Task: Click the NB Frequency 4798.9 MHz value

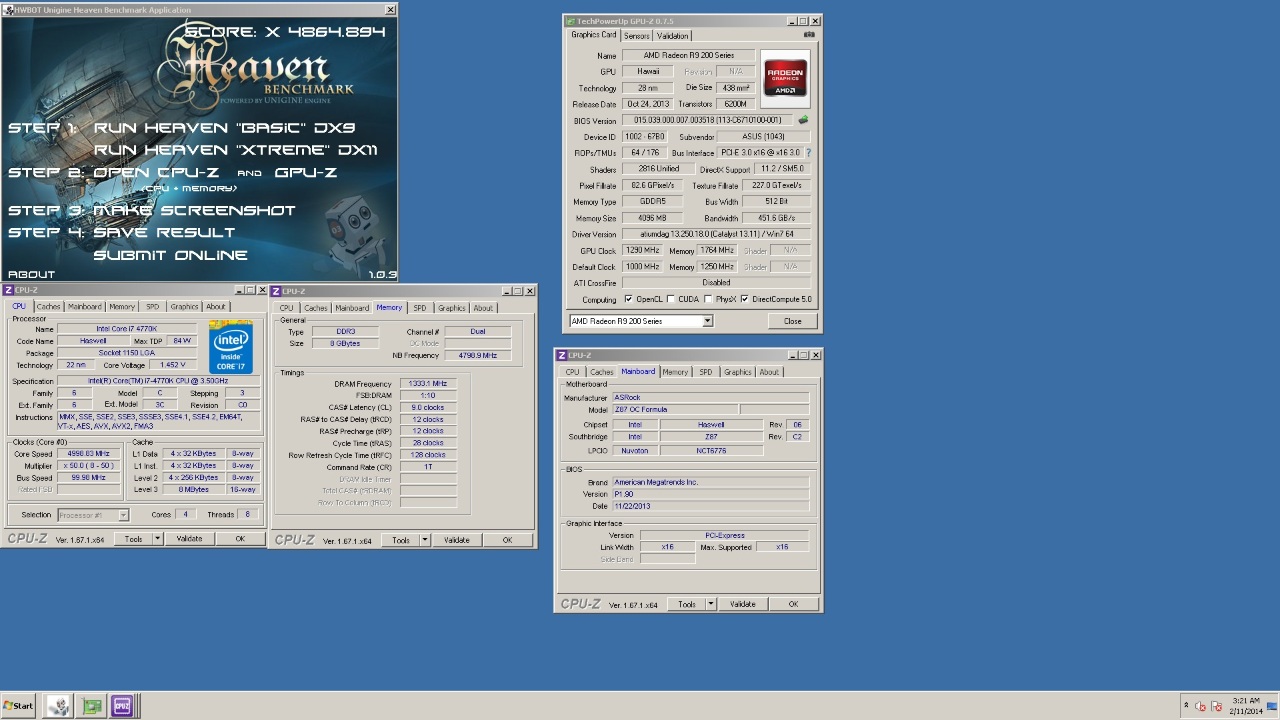Action: coord(478,355)
